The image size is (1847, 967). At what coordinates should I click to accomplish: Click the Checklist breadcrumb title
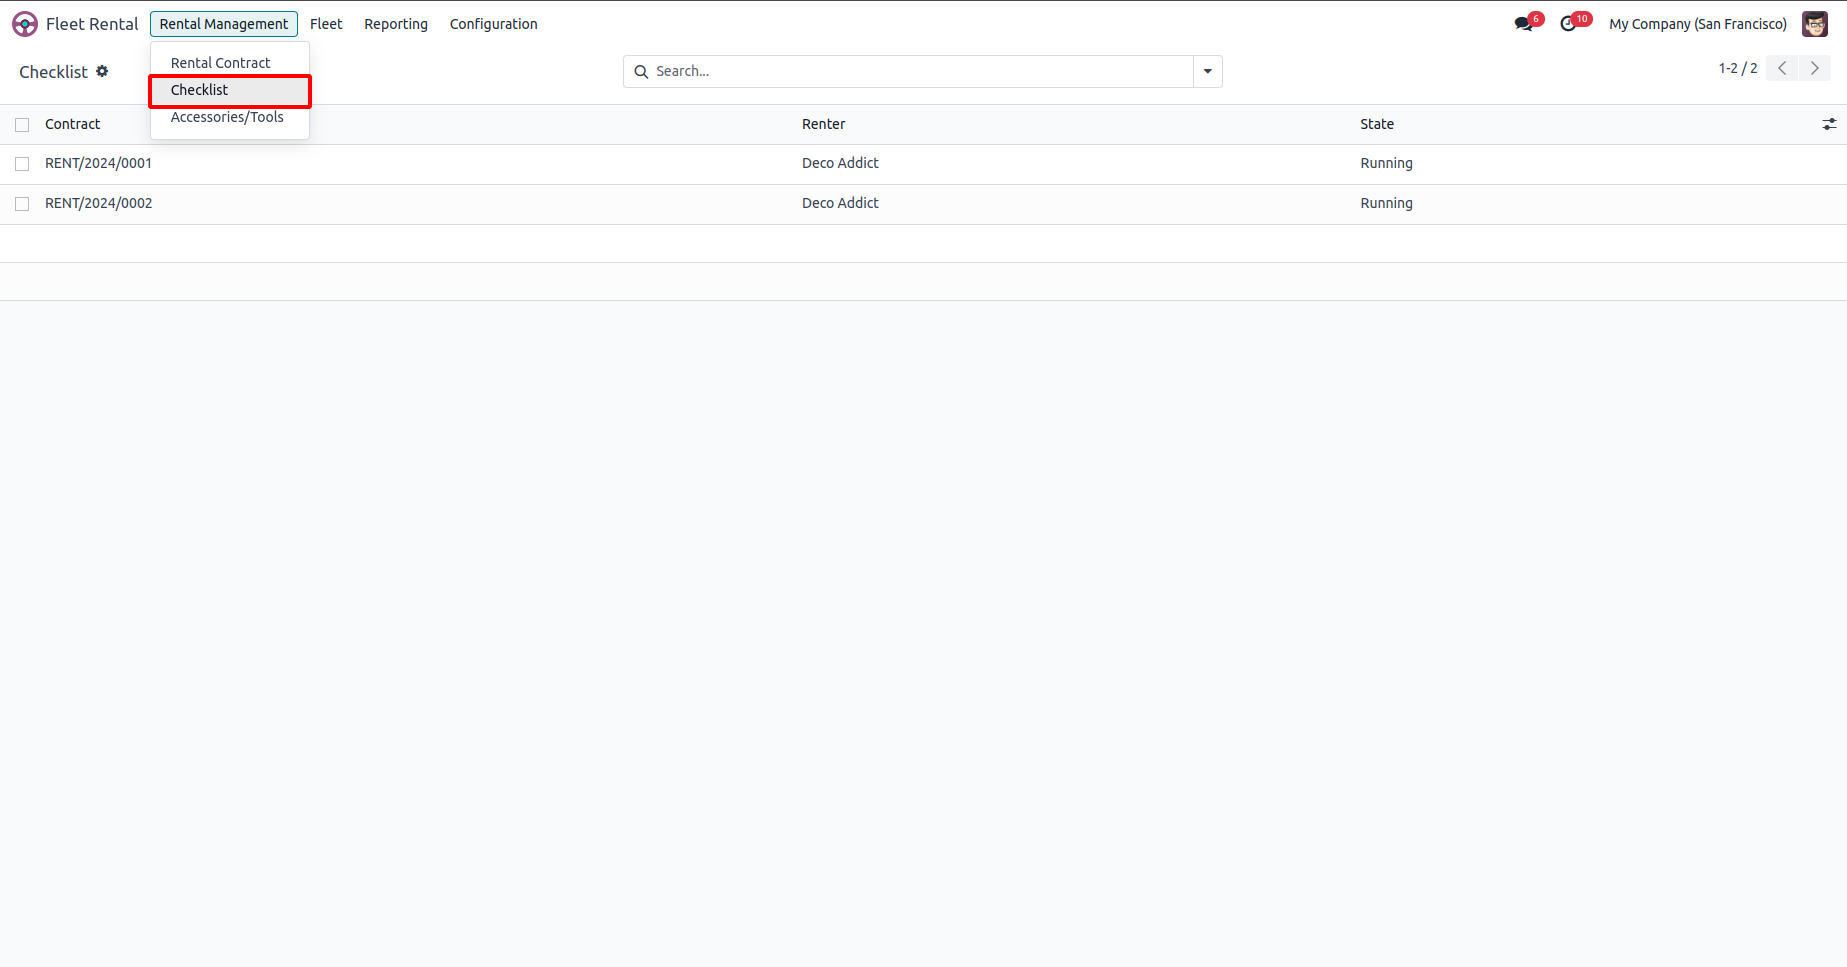[53, 72]
